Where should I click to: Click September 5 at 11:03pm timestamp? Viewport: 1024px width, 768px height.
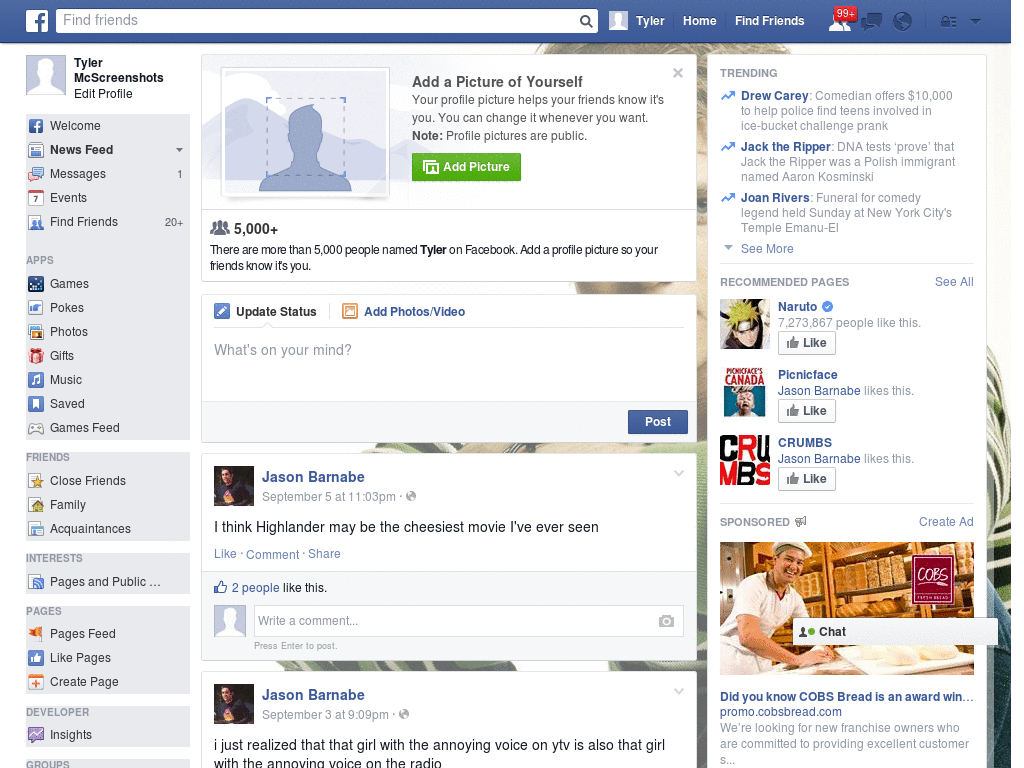point(328,497)
